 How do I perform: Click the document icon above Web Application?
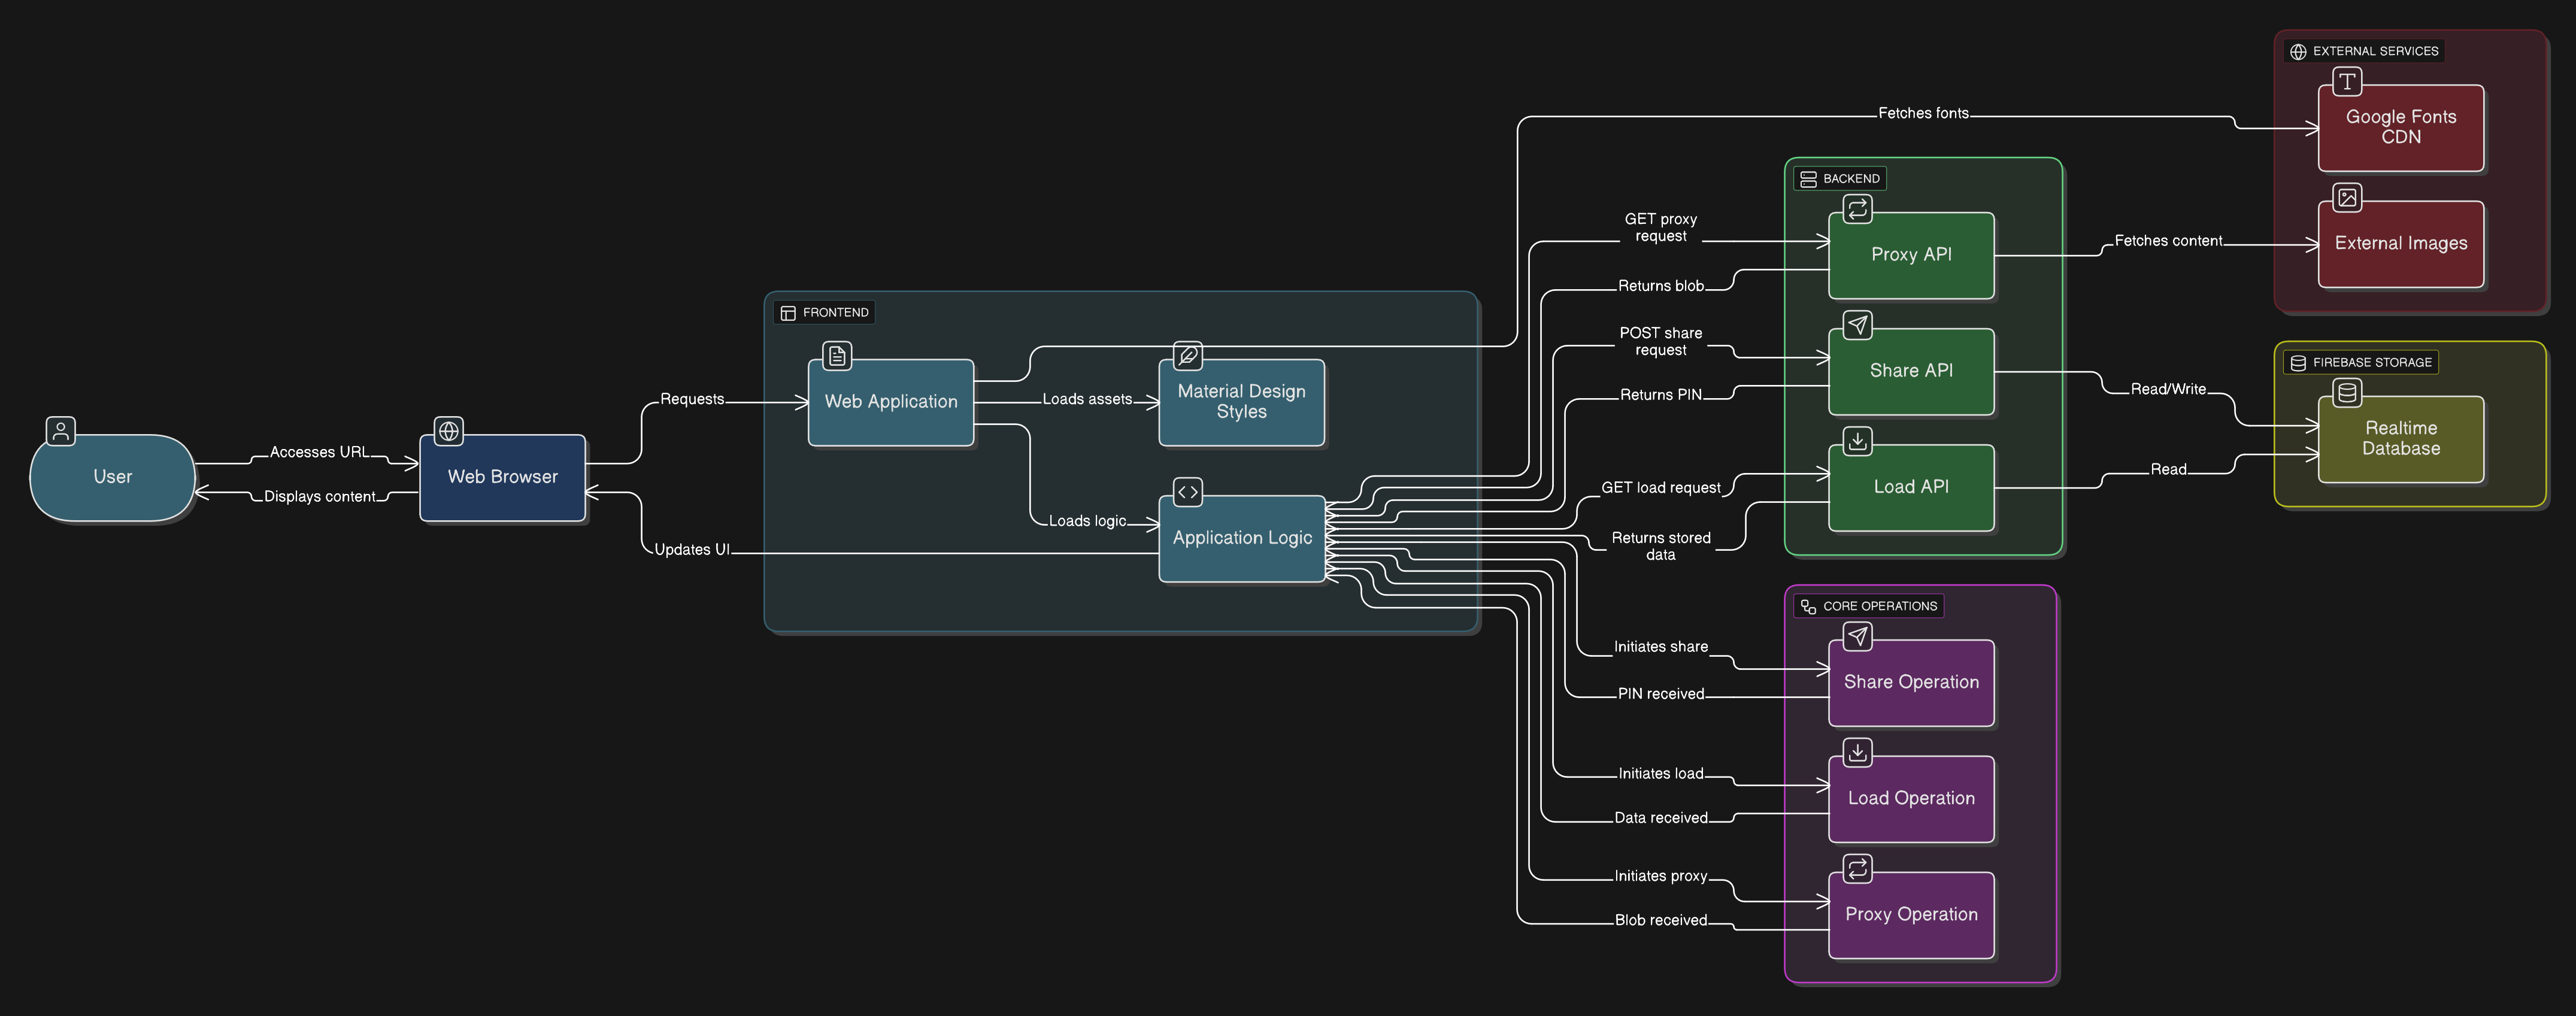837,355
